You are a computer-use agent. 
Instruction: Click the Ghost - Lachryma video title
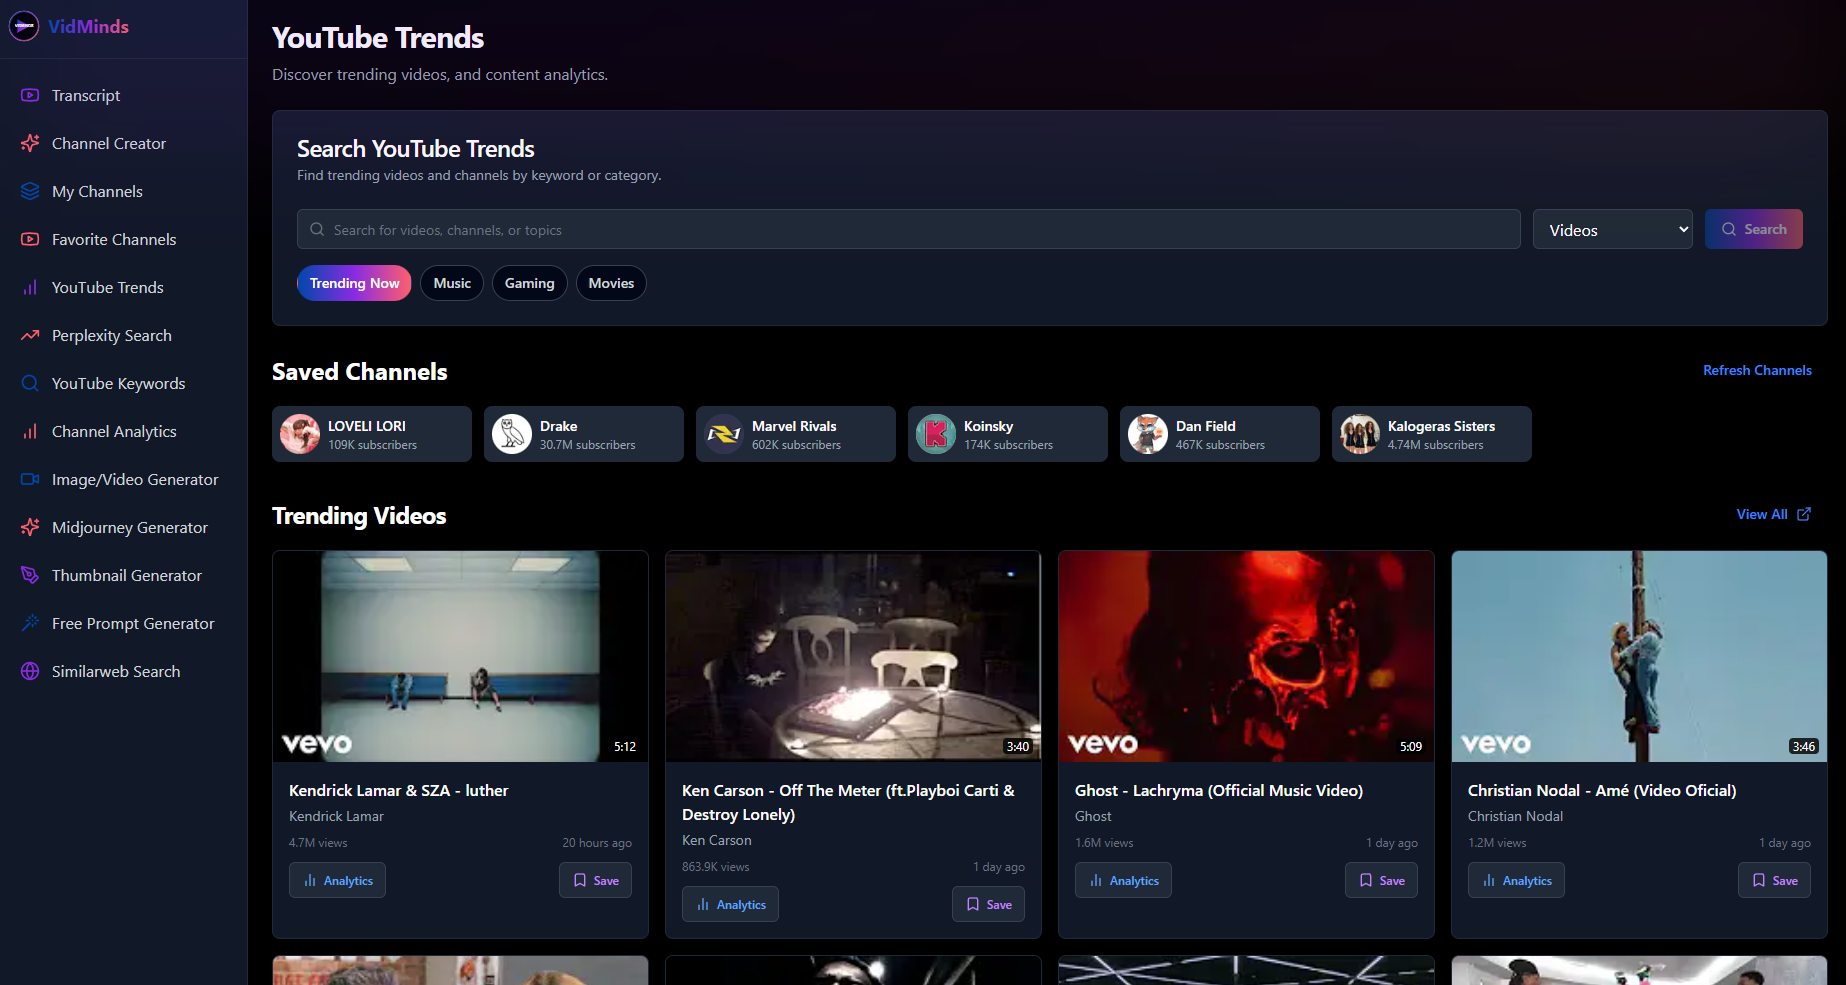click(1218, 790)
